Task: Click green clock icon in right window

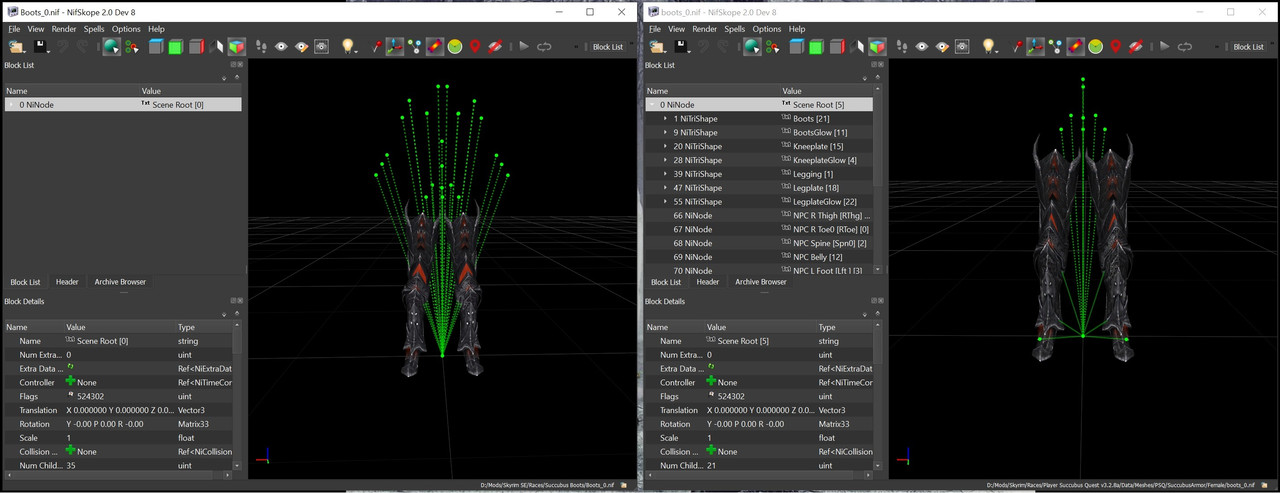Action: [1096, 46]
